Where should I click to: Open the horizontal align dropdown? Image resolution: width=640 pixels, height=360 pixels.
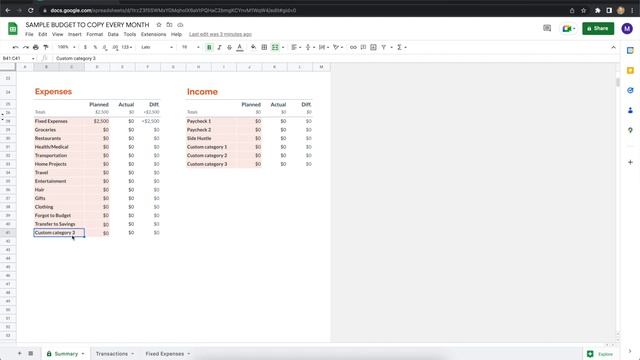tap(296, 47)
